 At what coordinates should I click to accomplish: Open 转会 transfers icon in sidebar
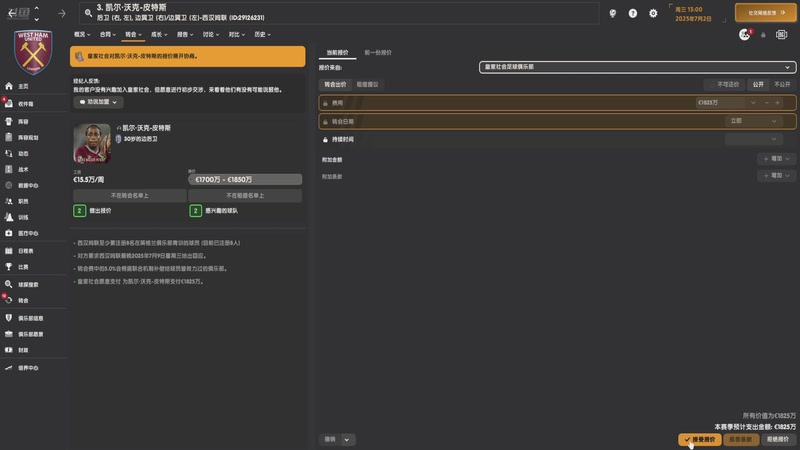coord(9,300)
